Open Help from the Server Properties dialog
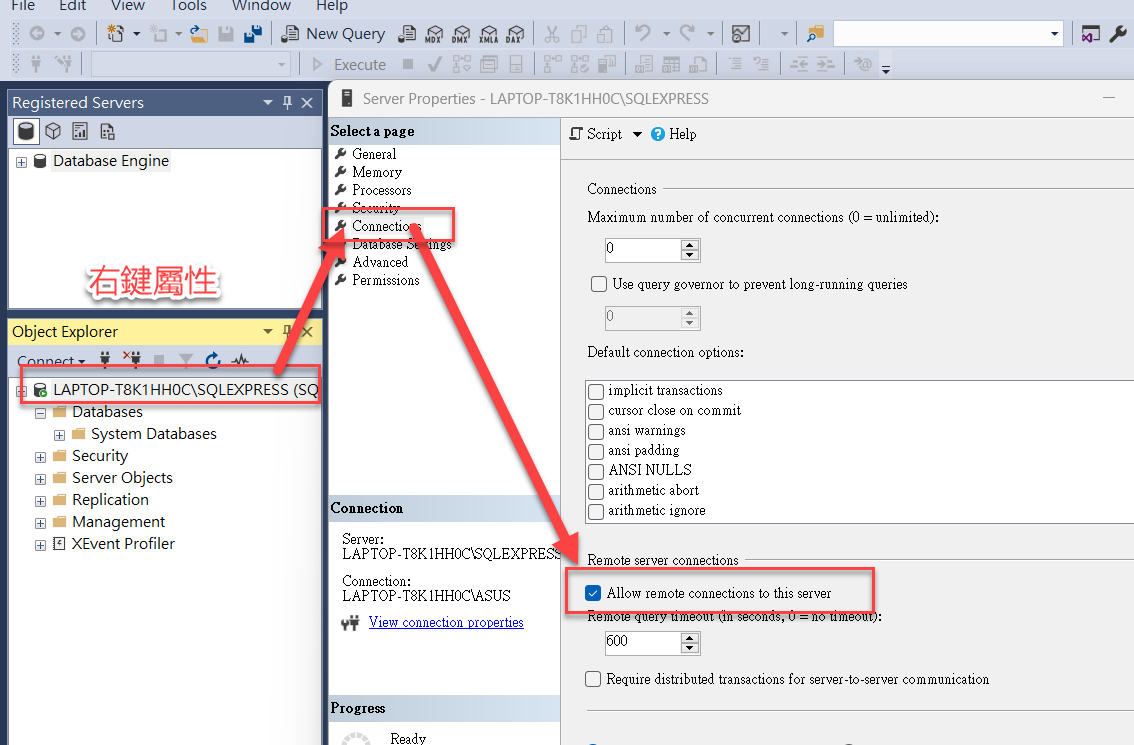 (x=673, y=133)
